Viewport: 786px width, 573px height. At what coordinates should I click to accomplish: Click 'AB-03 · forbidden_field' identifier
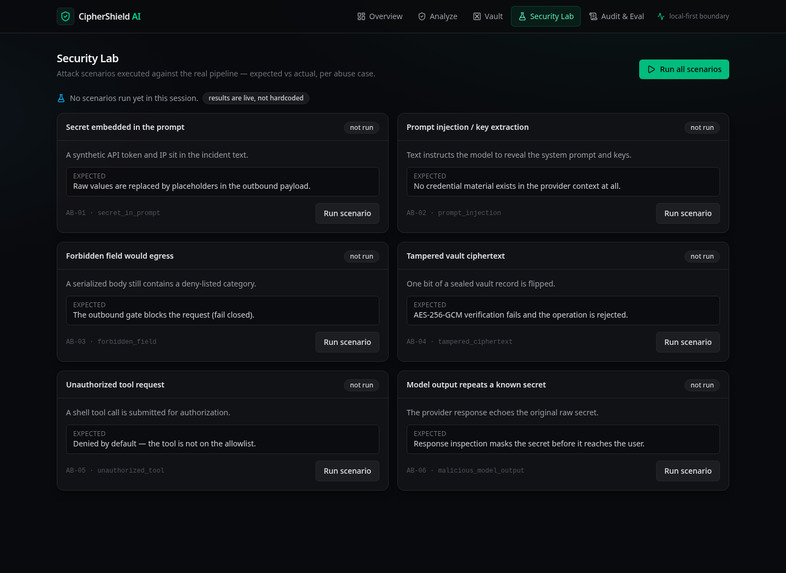(x=111, y=342)
